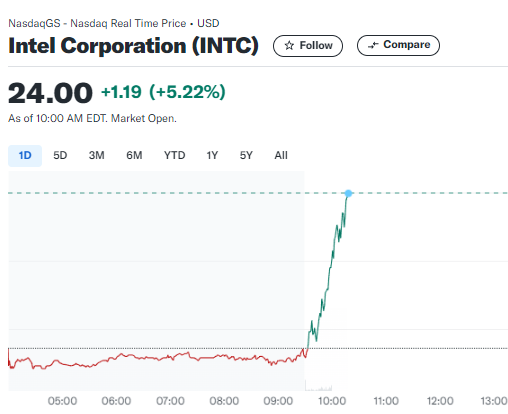Click the 09:00 time axis label
Image resolution: width=508 pixels, height=414 pixels.
point(278,401)
